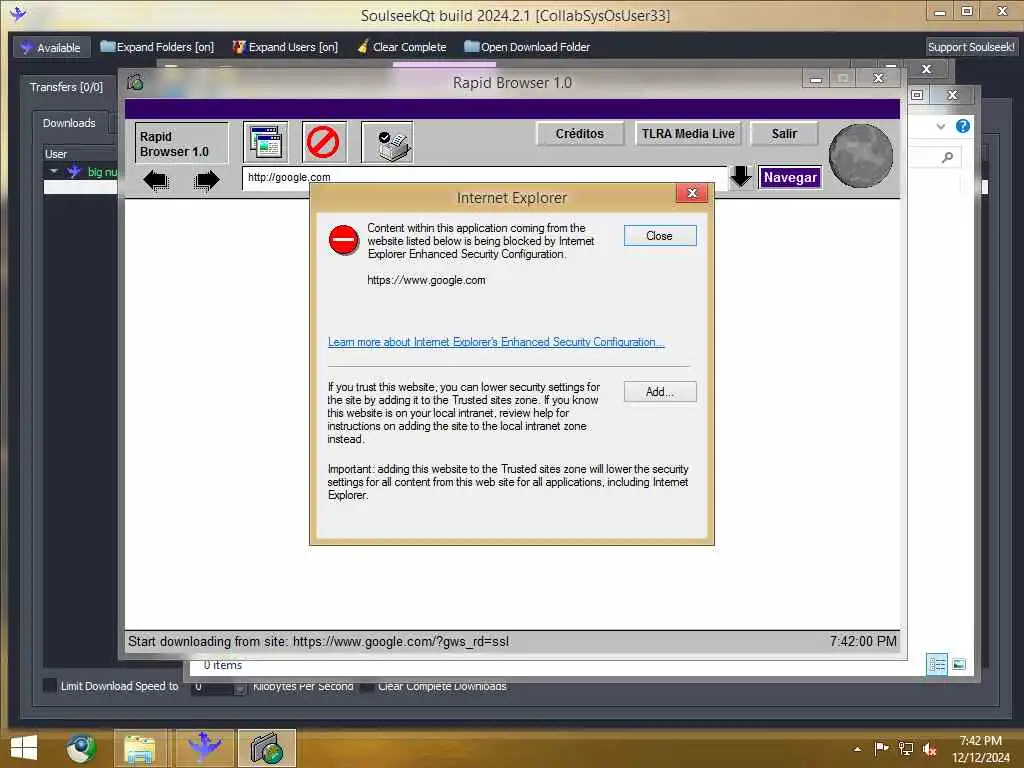Click the Navegar button
Image resolution: width=1024 pixels, height=768 pixels.
coord(790,177)
